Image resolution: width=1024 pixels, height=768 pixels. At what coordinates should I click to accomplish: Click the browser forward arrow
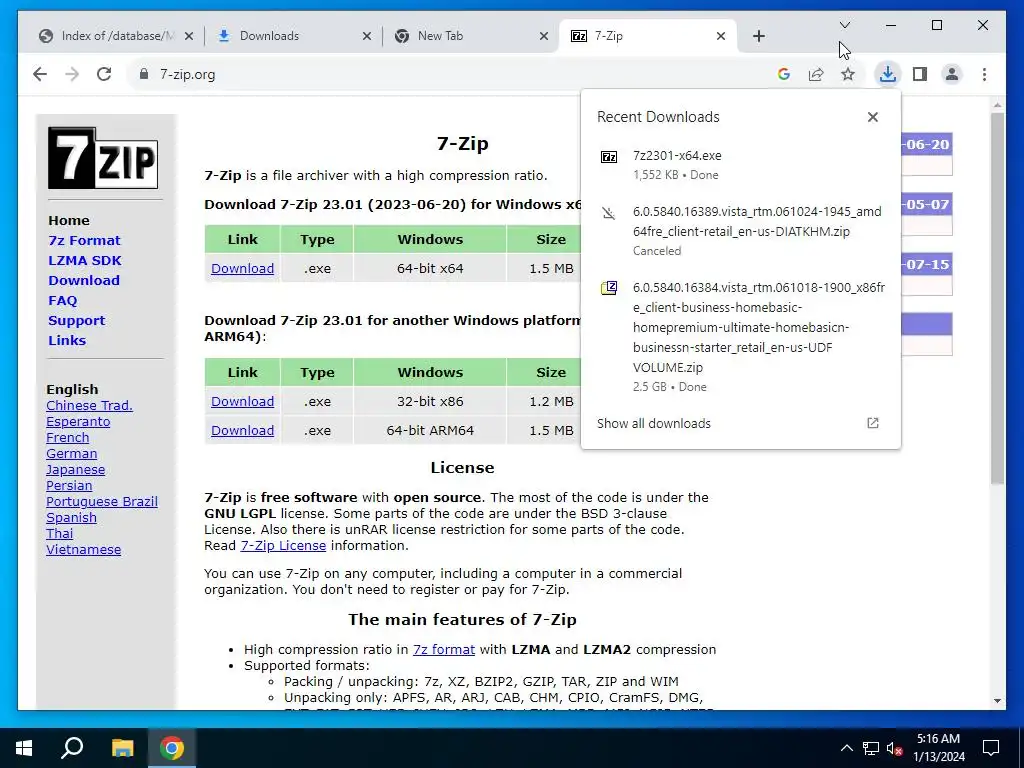click(x=72, y=74)
